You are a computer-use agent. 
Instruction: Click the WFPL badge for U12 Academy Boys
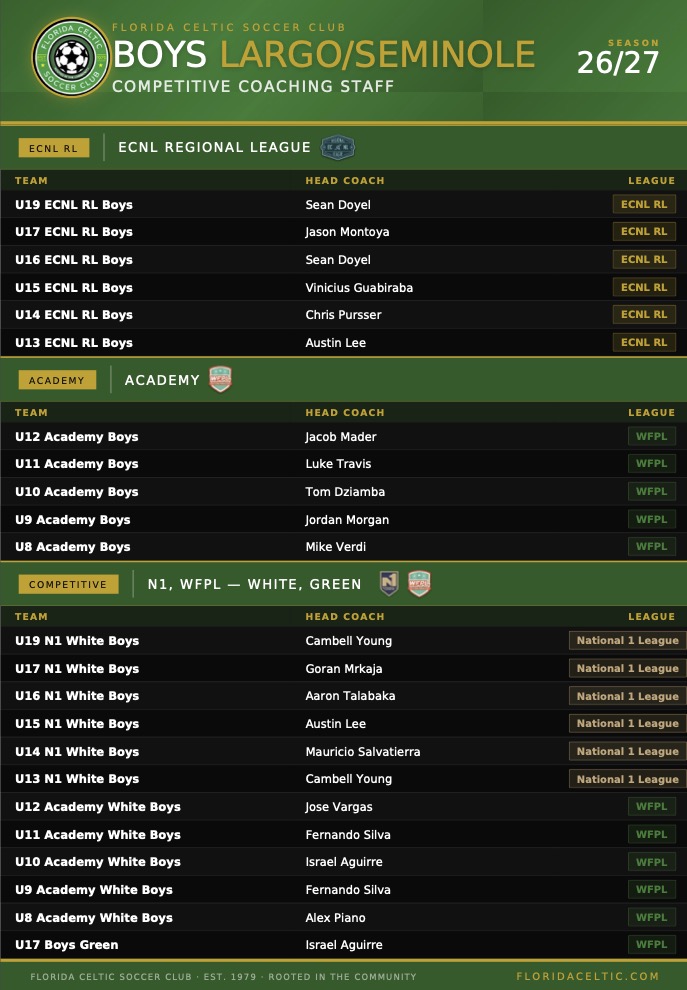(651, 436)
